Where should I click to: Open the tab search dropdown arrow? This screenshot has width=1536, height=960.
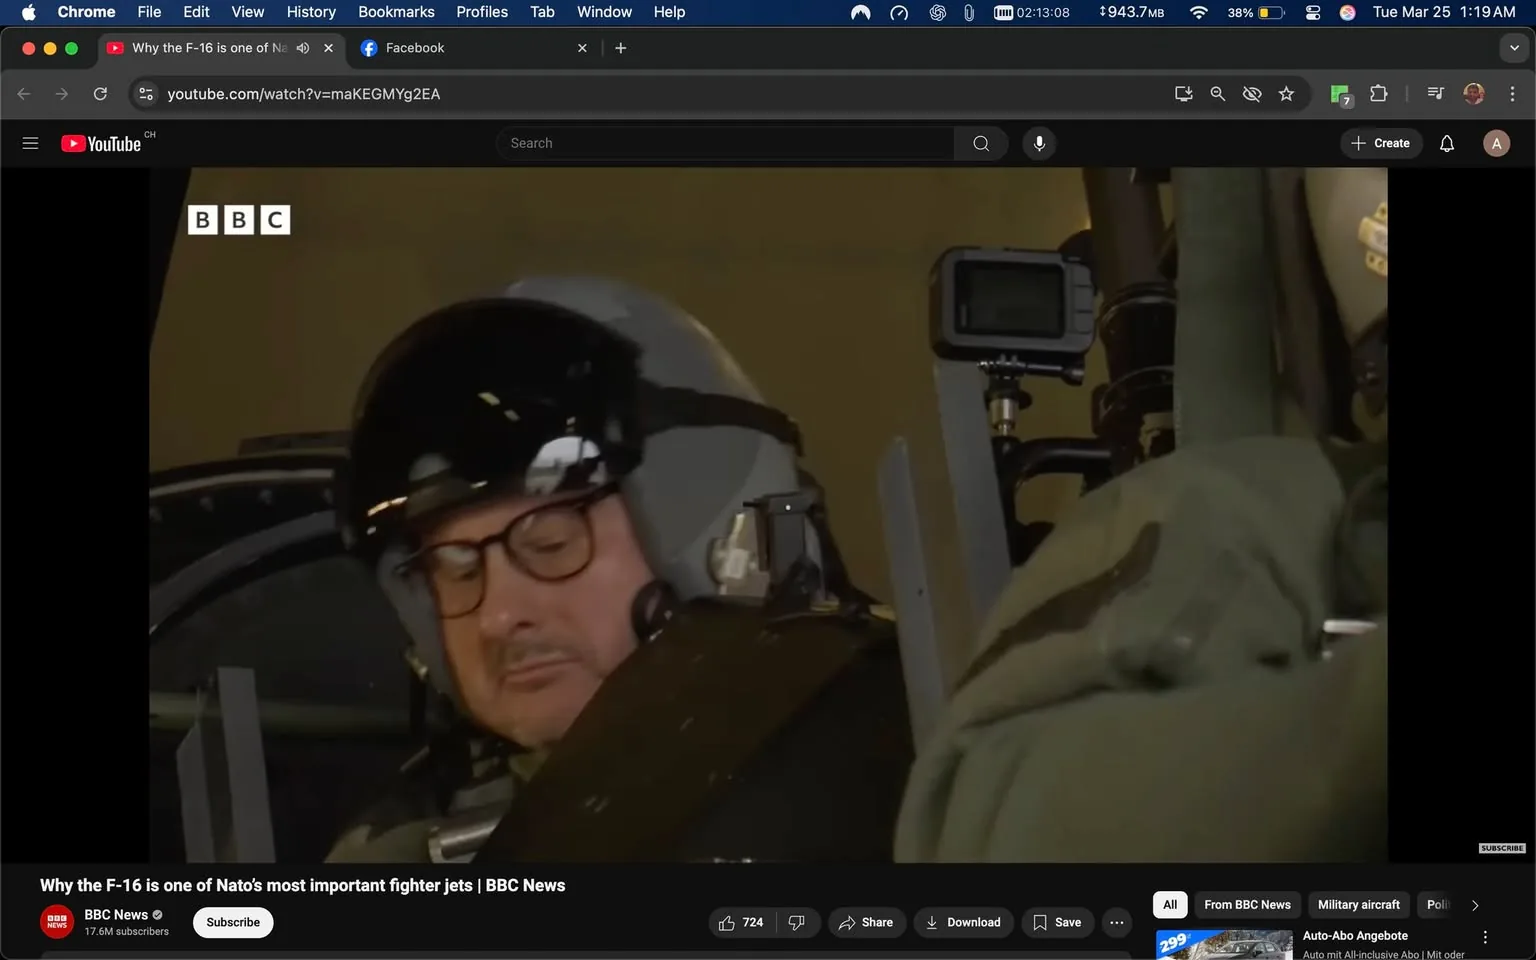point(1513,47)
